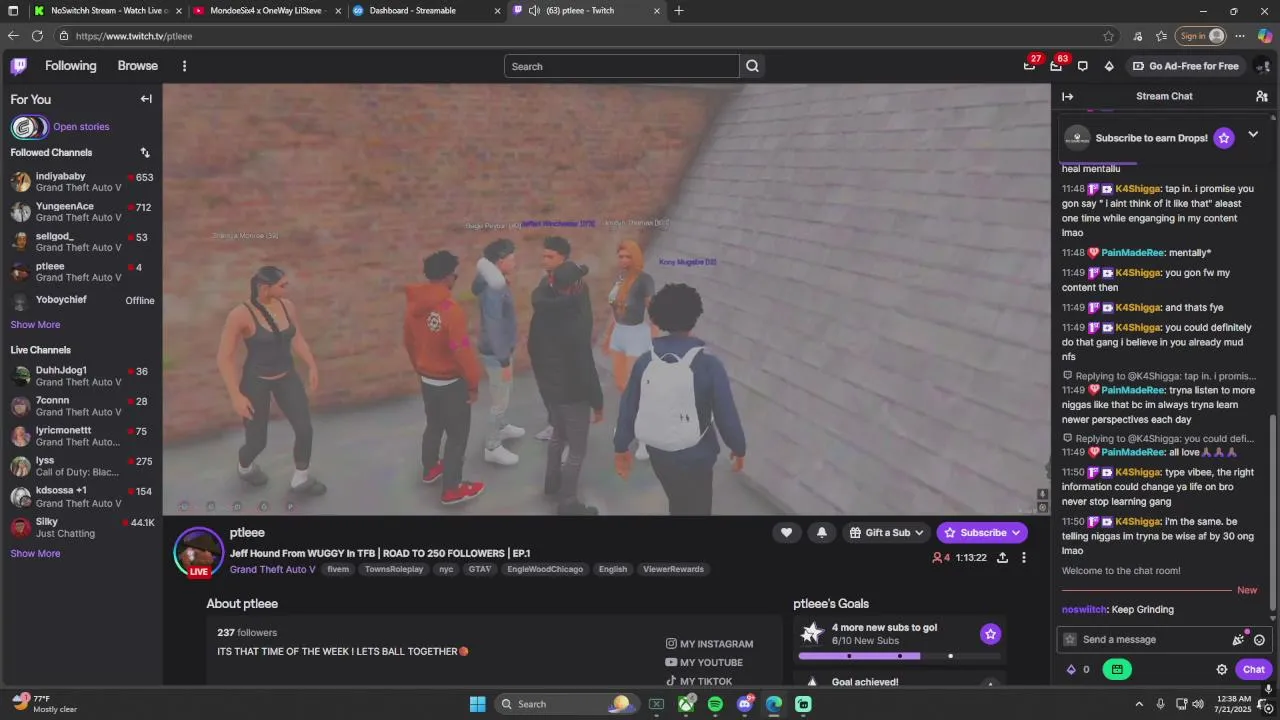Sort followed channels with arrows icon
Screen dimensions: 1280x720
[145, 153]
